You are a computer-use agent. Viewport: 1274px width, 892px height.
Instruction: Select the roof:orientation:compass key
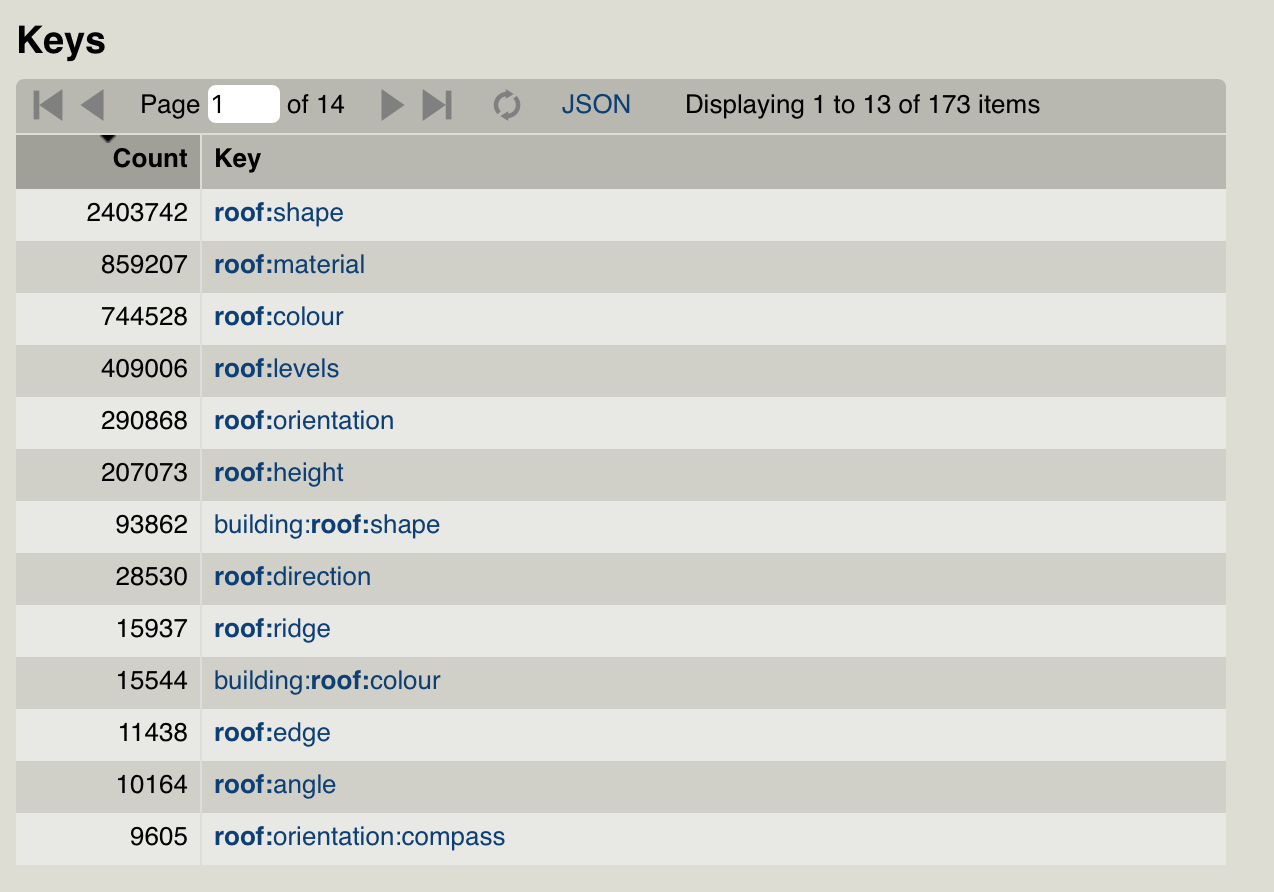359,836
